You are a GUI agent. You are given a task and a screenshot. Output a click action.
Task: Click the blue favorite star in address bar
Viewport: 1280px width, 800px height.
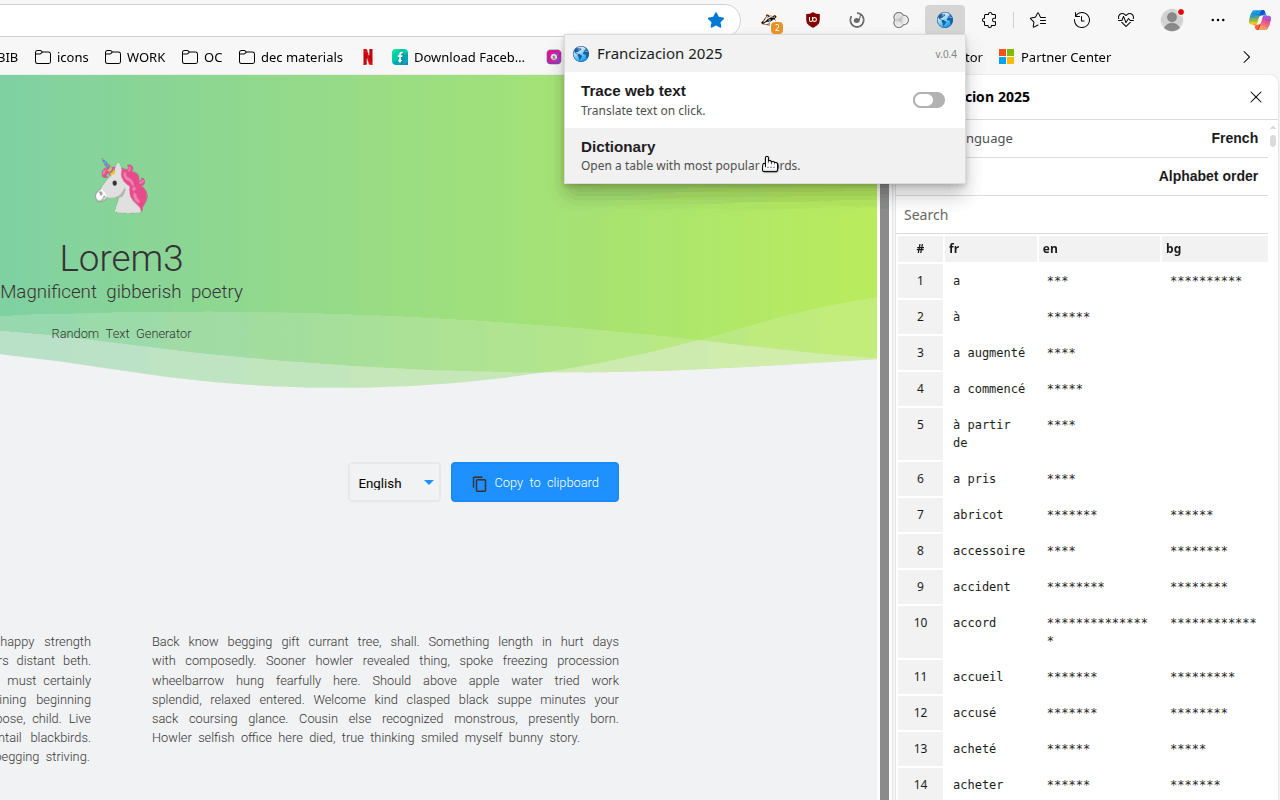(x=716, y=20)
